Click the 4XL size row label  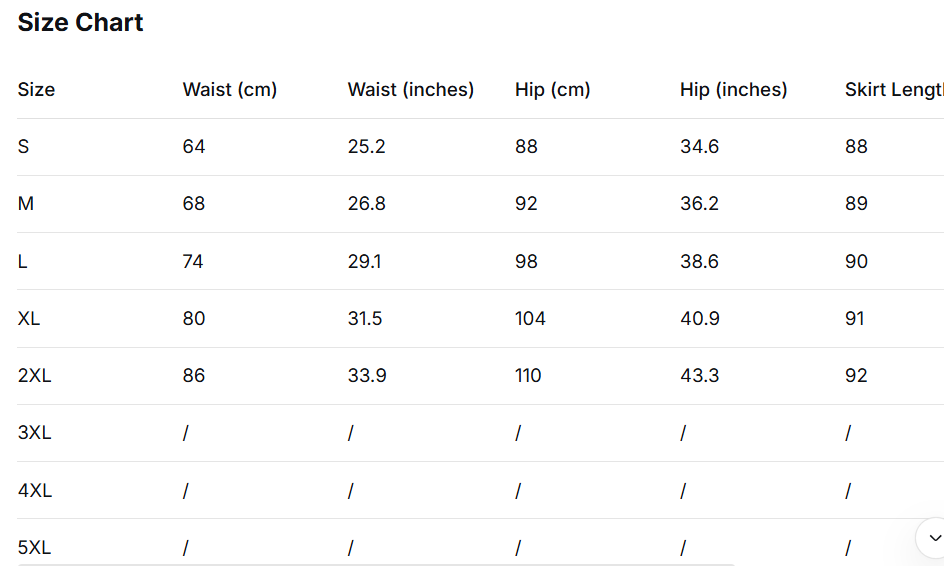[35, 491]
